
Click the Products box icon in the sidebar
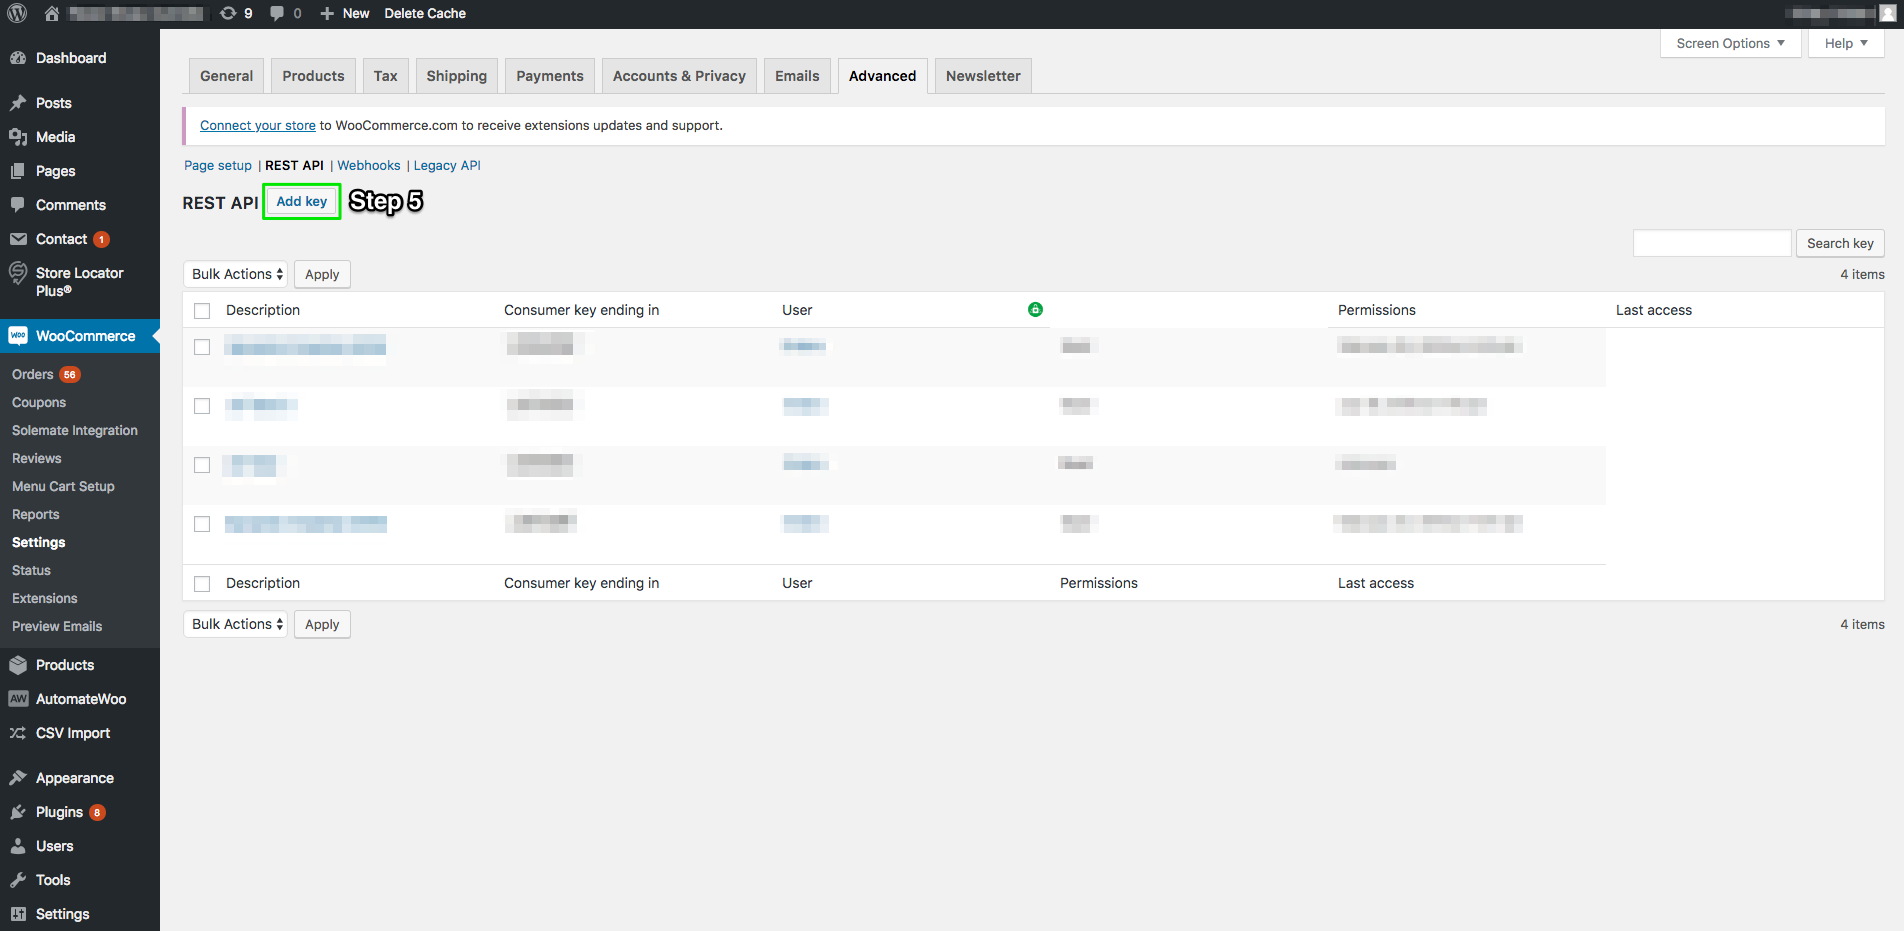[18, 665]
